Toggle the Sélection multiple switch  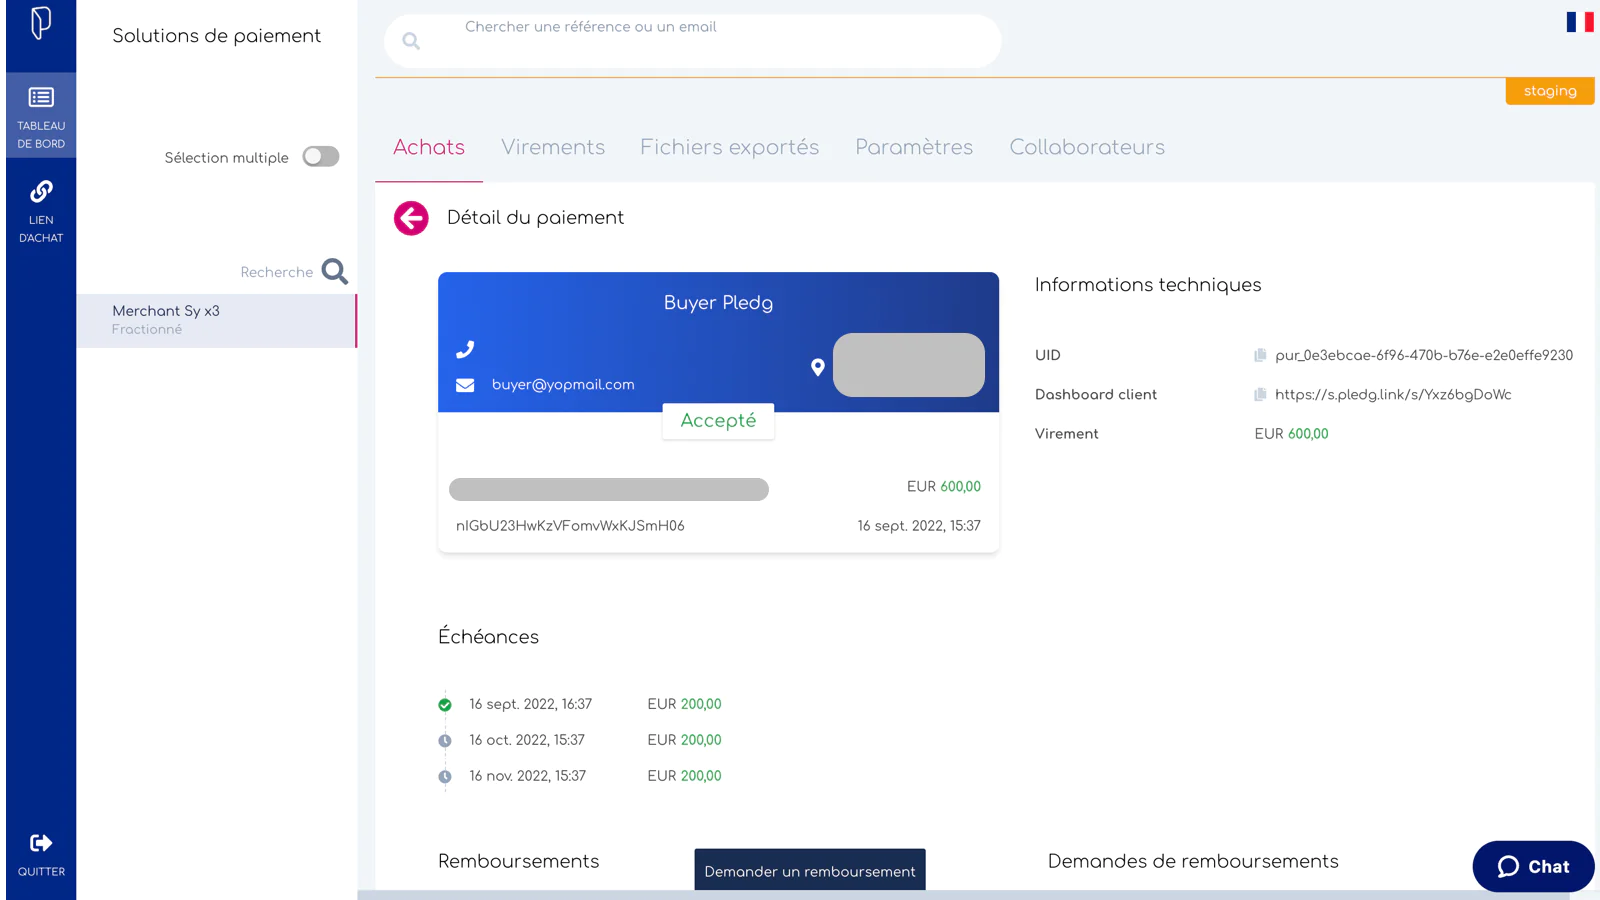(x=321, y=157)
